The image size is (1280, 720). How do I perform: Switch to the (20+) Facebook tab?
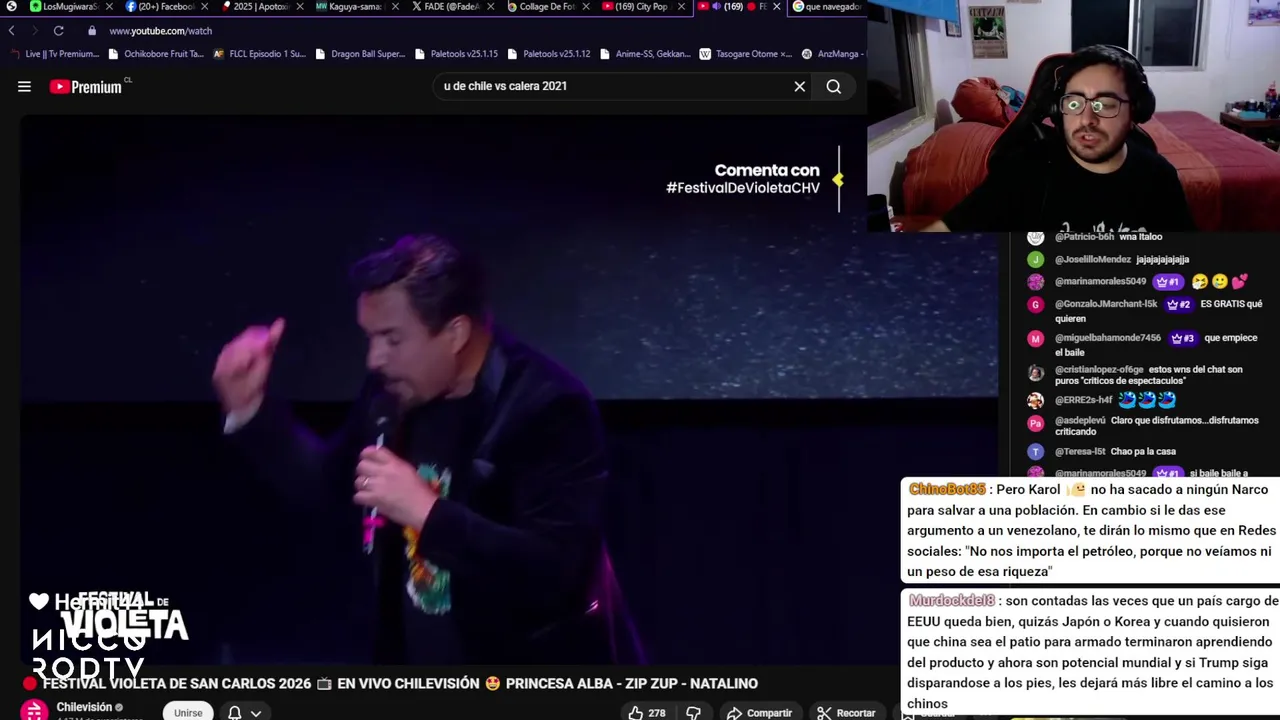(160, 7)
